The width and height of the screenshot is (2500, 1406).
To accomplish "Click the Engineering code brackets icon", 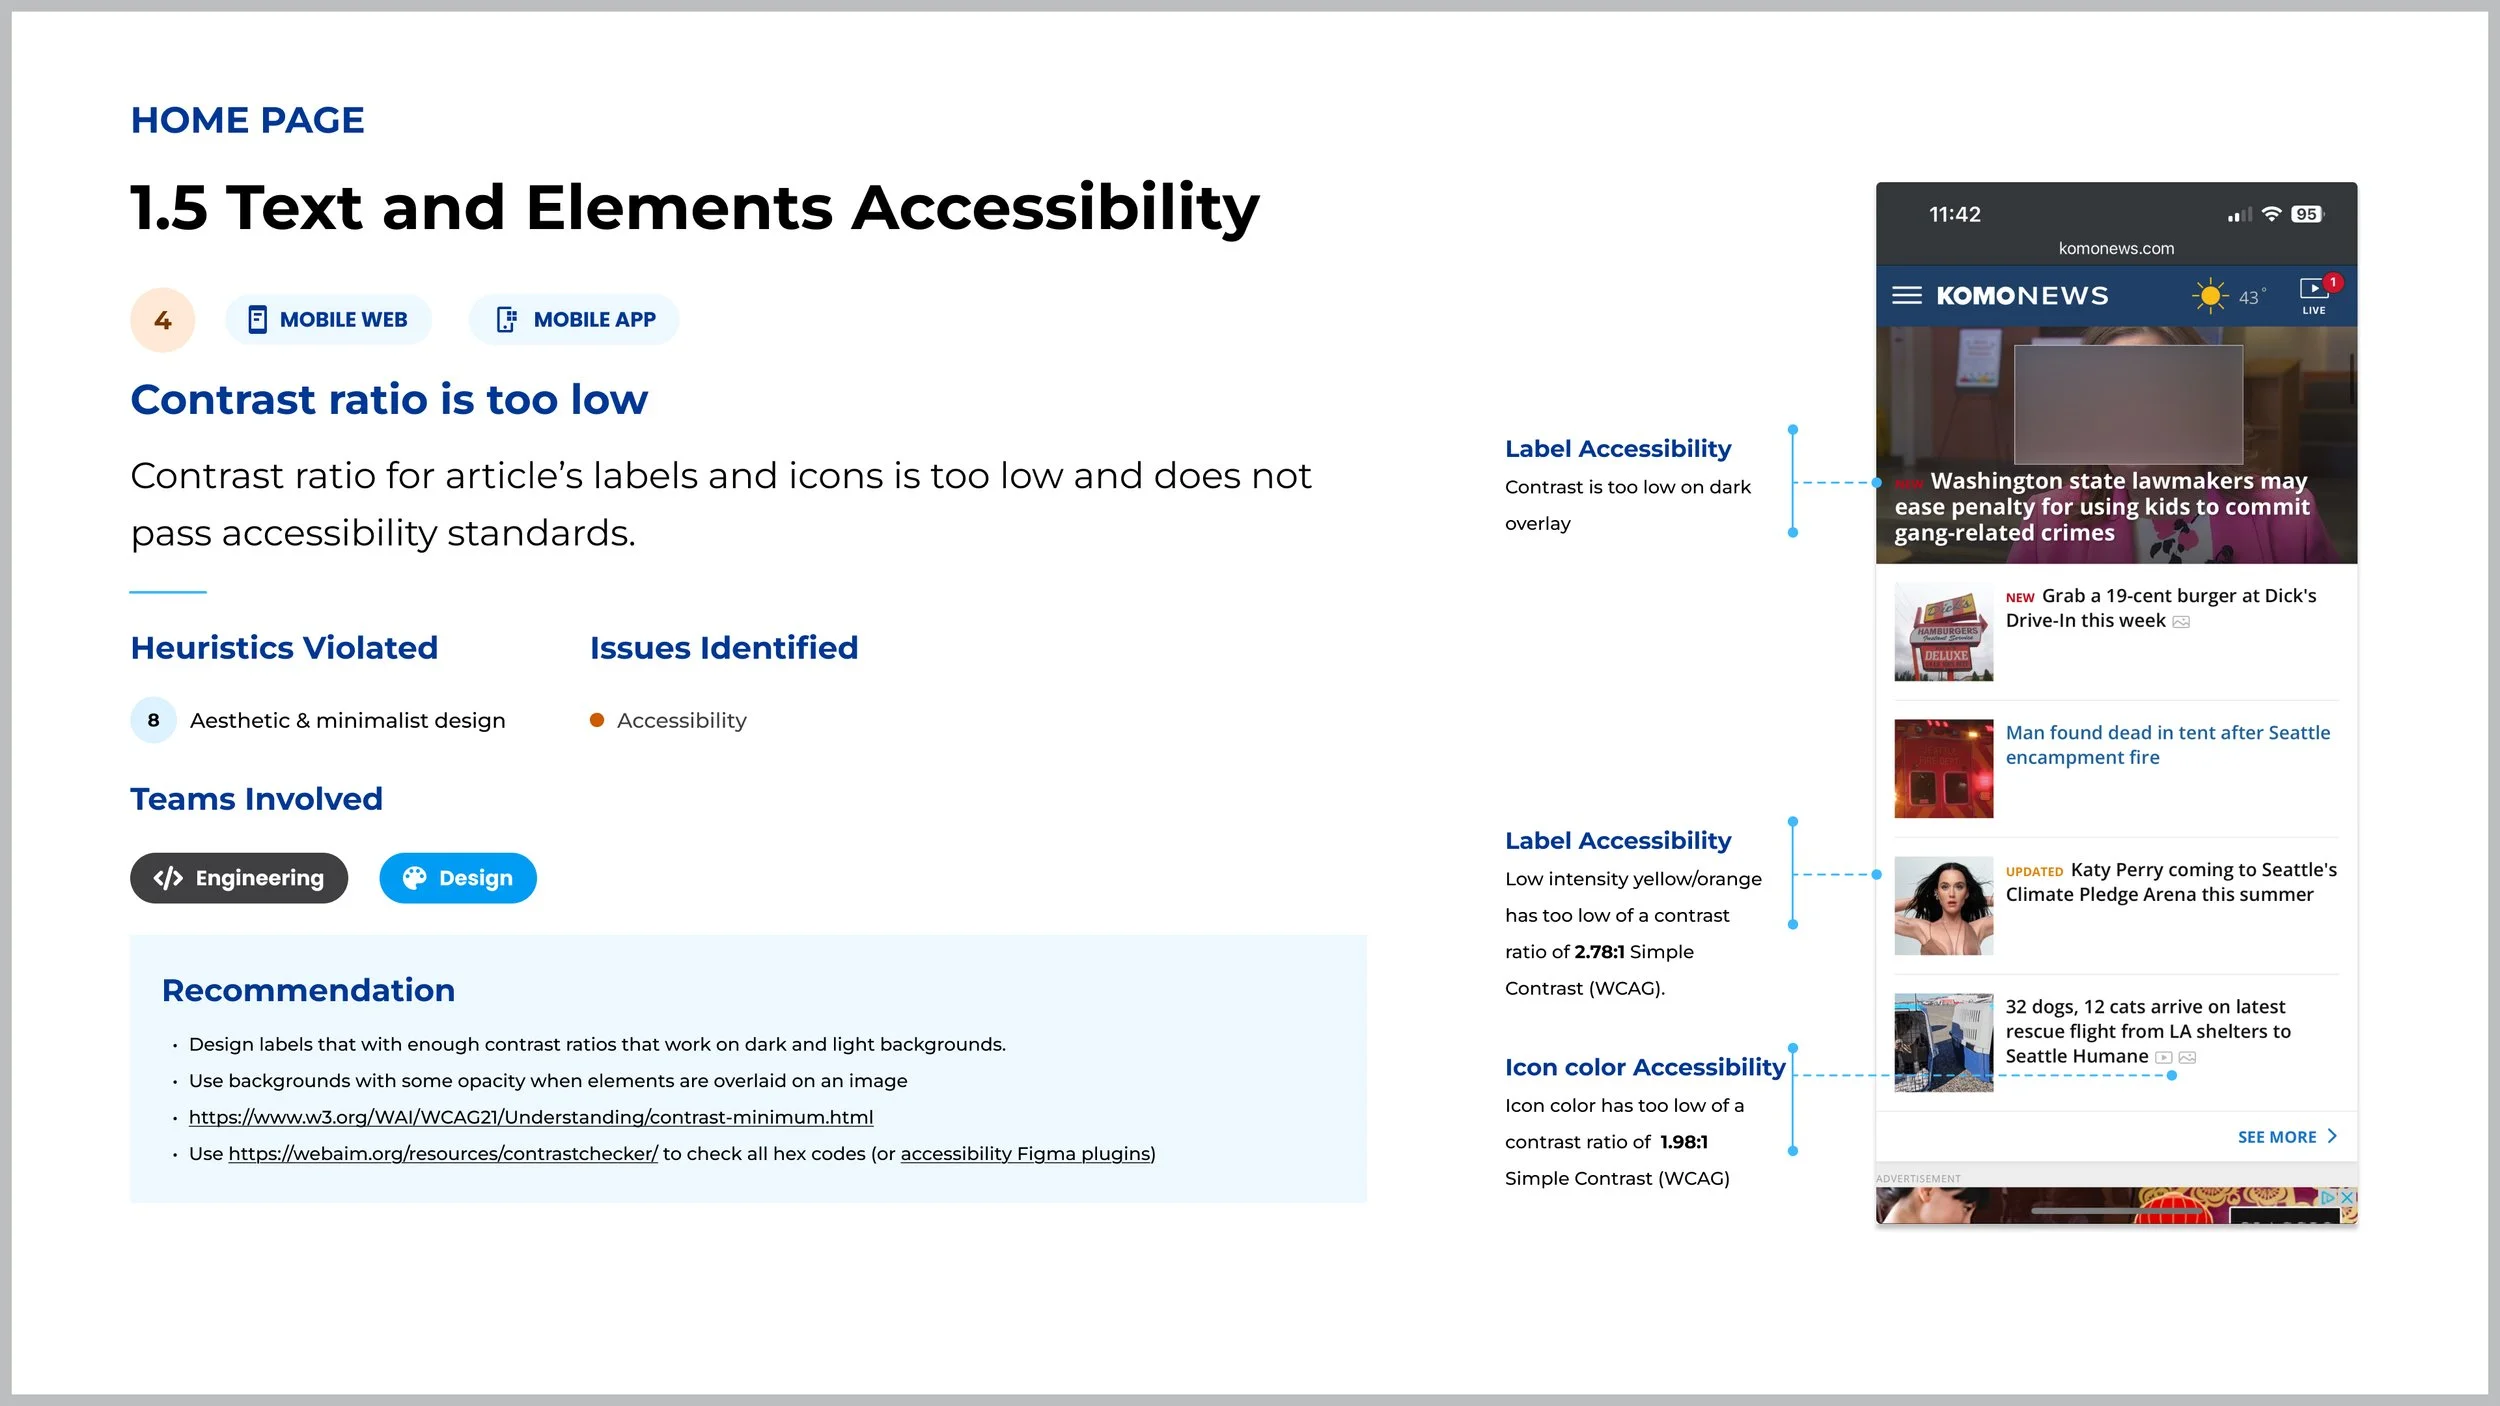I will (x=168, y=878).
